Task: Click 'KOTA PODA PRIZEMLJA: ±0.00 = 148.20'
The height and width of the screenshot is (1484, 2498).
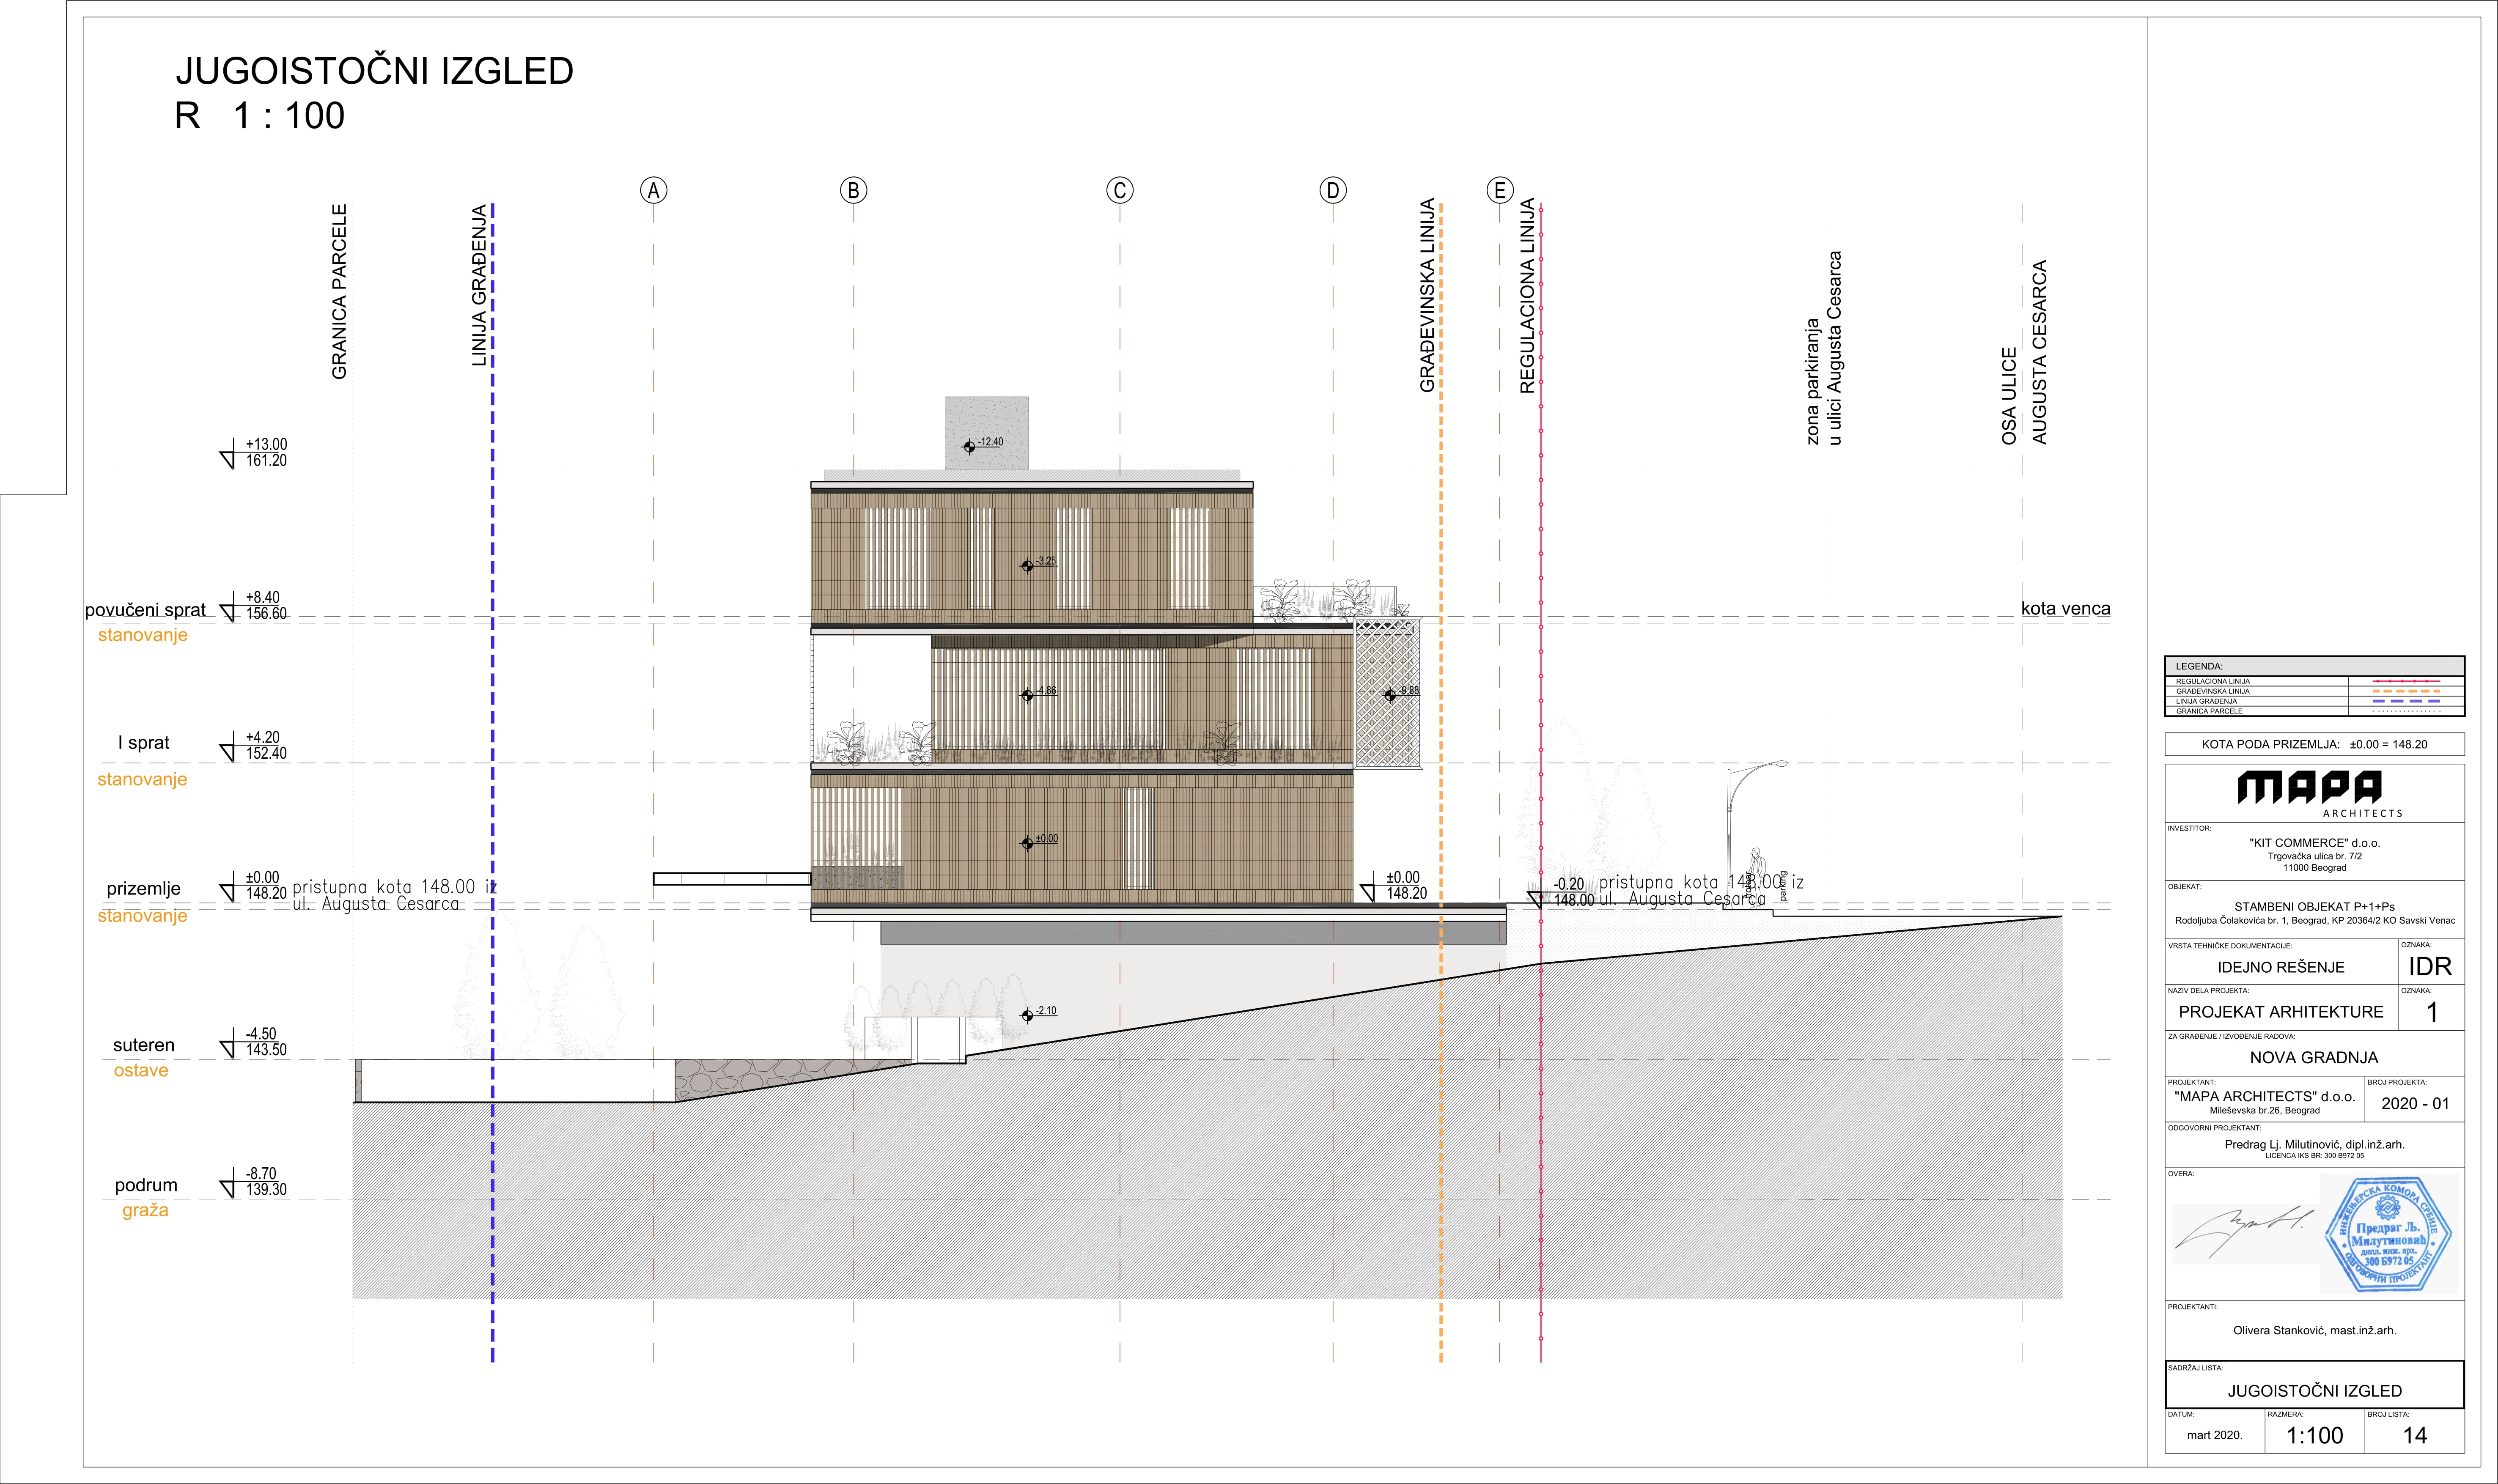Action: coord(2314,744)
